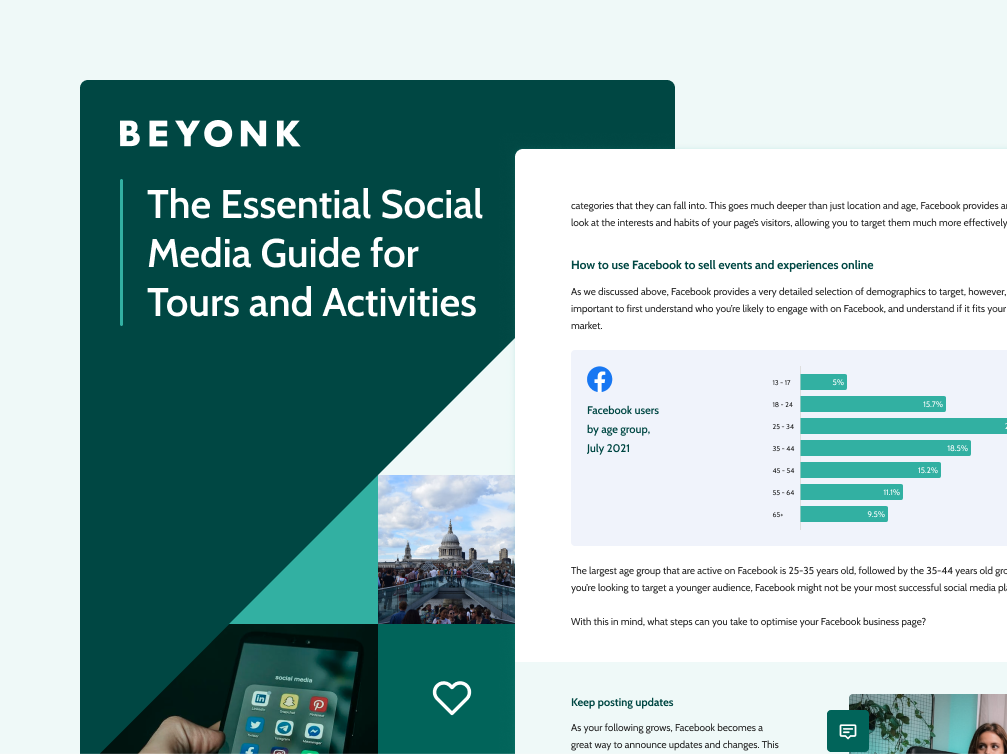Open the chat message icon button
The image size is (1007, 754).
(x=847, y=731)
